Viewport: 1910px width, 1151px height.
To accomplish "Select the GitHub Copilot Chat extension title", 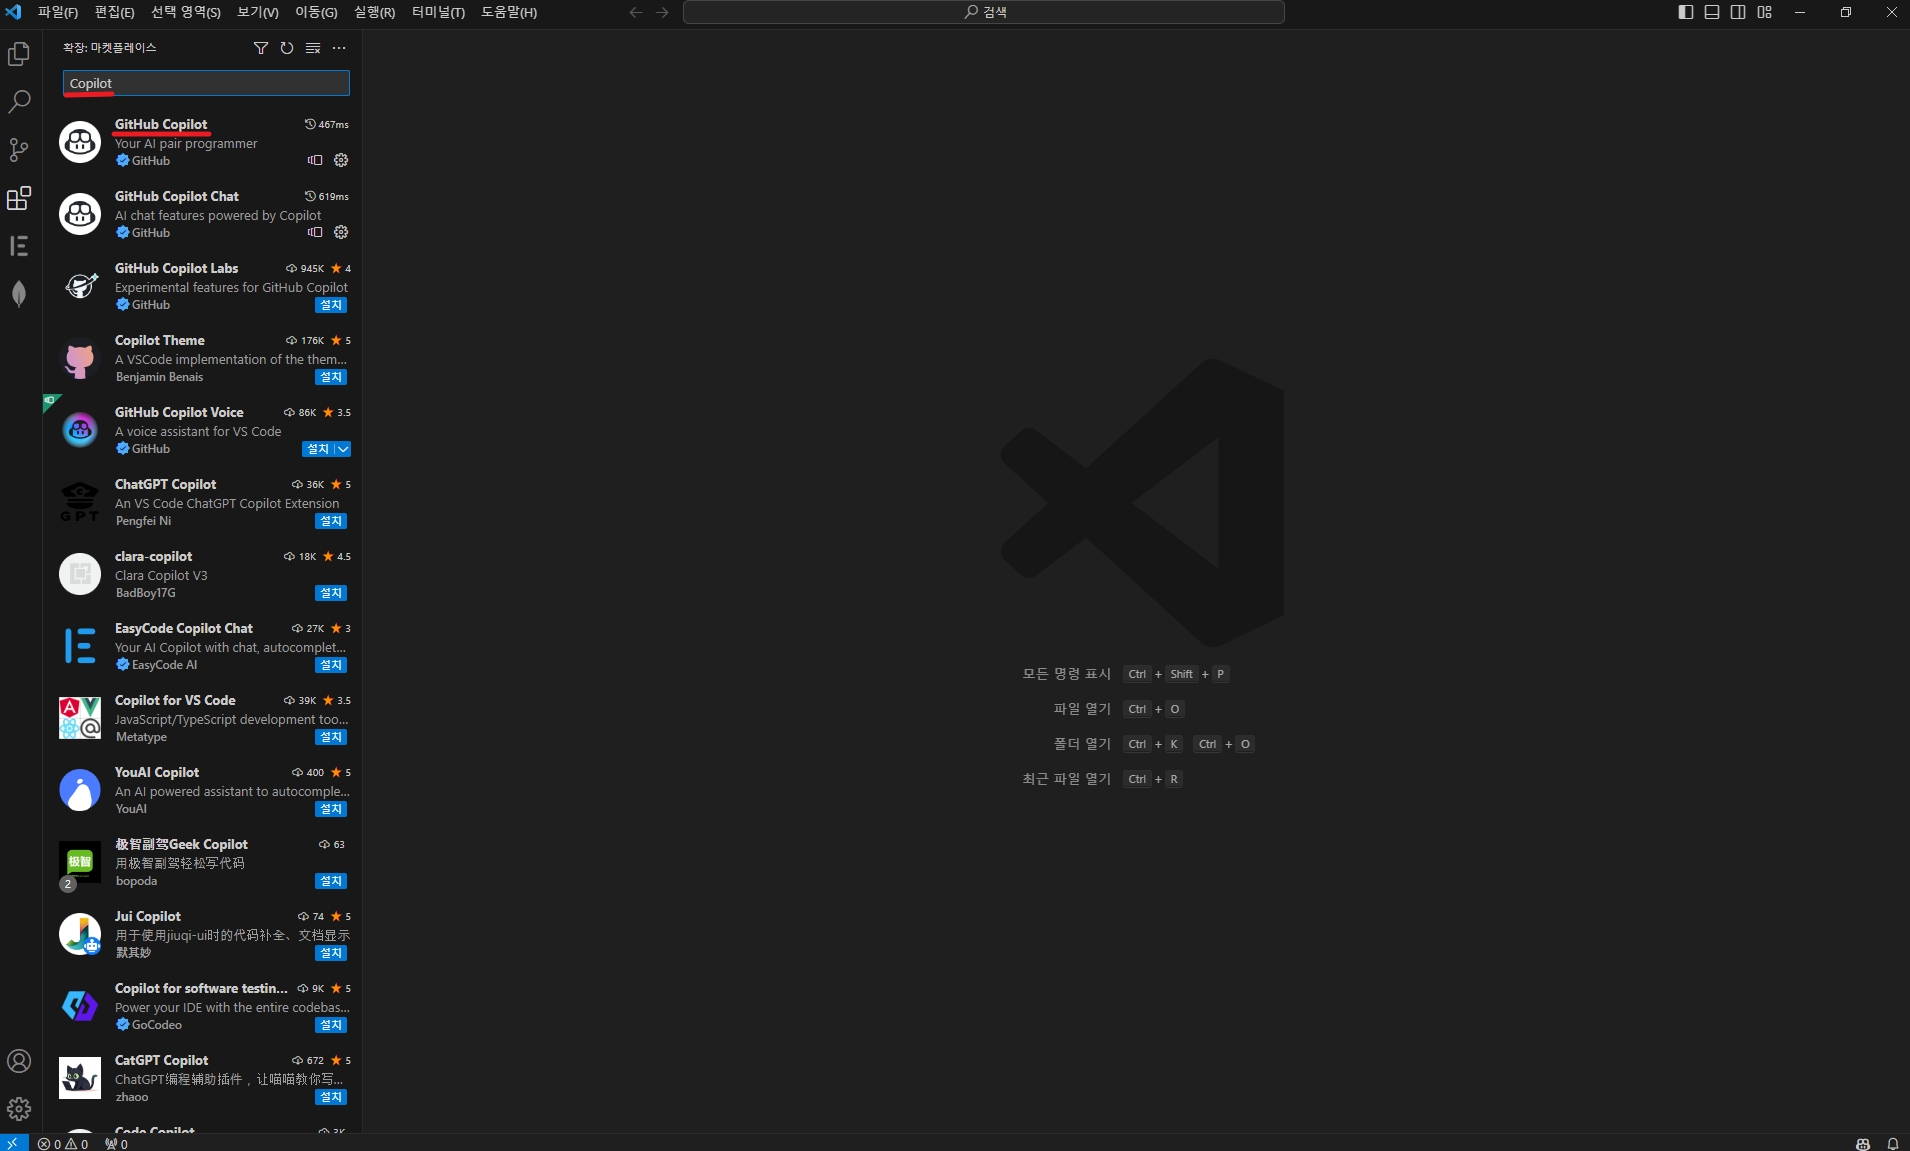I will coord(177,196).
